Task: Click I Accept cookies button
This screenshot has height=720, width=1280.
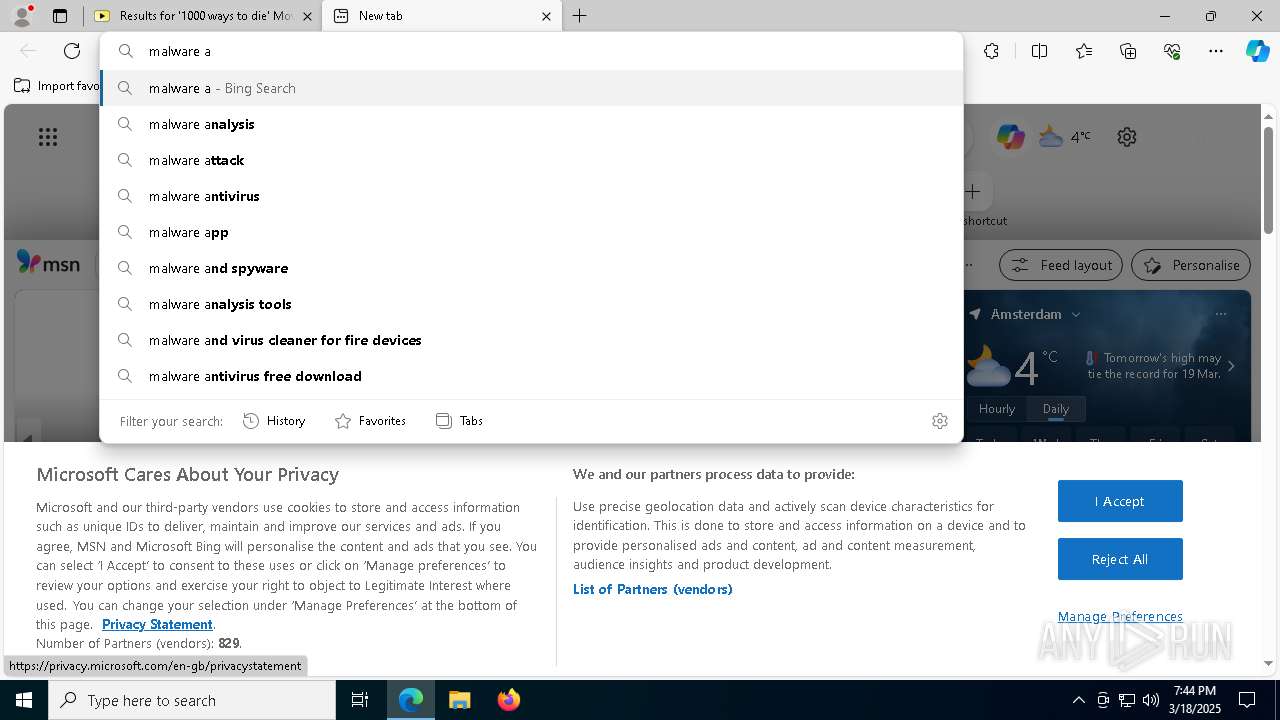Action: tap(1120, 501)
